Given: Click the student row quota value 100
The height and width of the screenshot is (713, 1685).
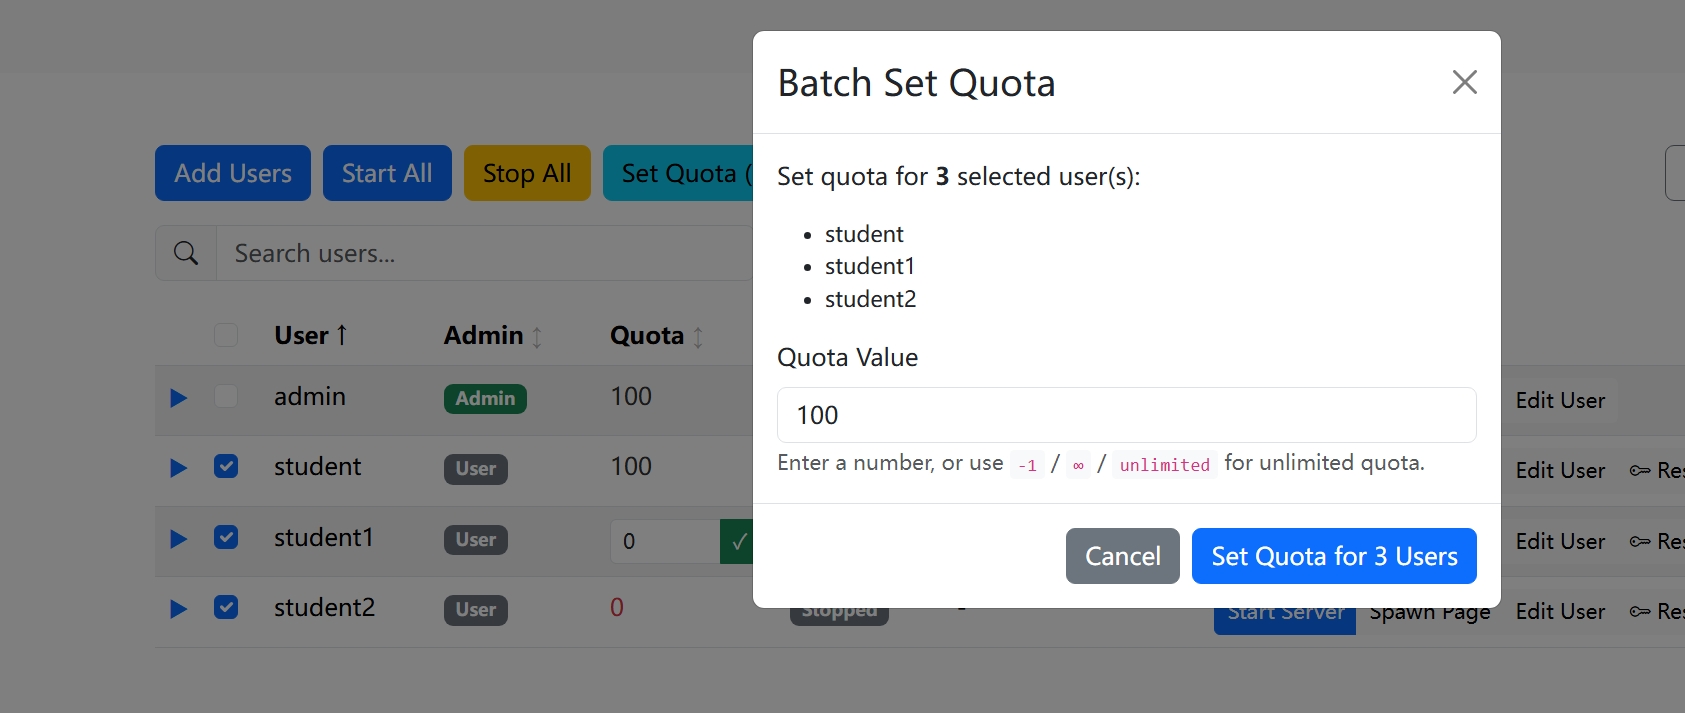Looking at the screenshot, I should (x=631, y=466).
